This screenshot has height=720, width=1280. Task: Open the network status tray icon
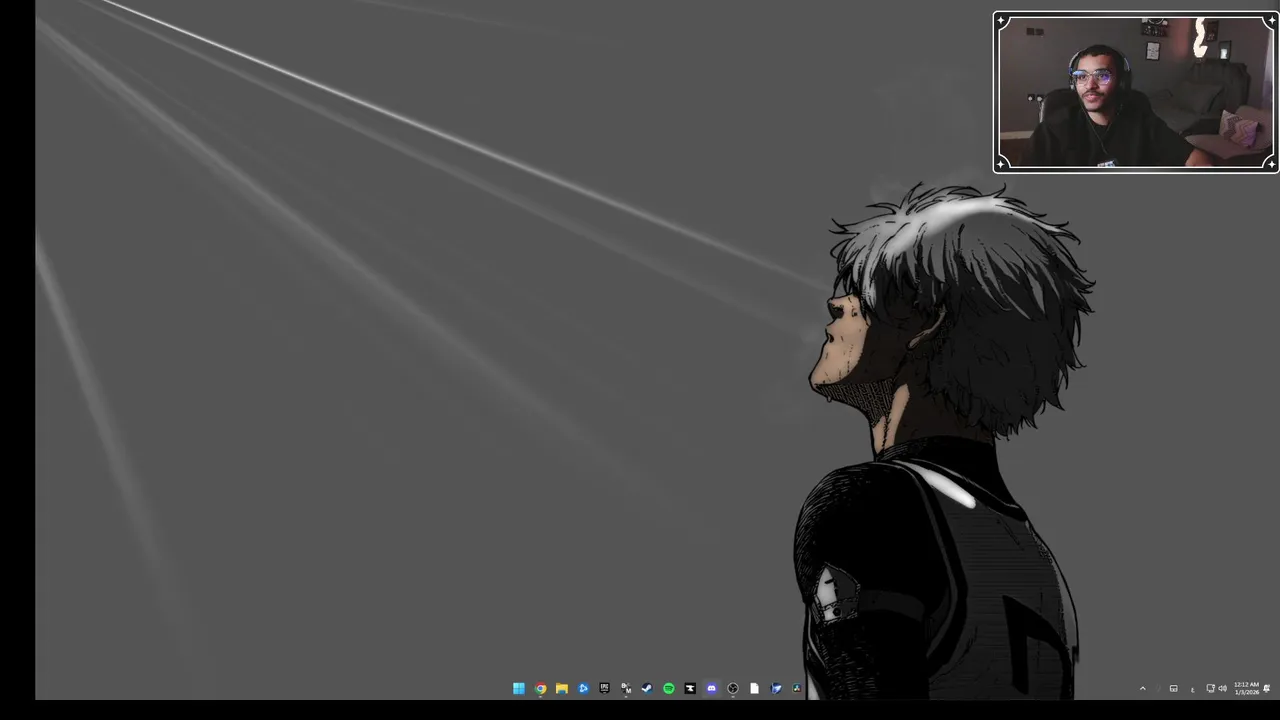coord(1211,688)
